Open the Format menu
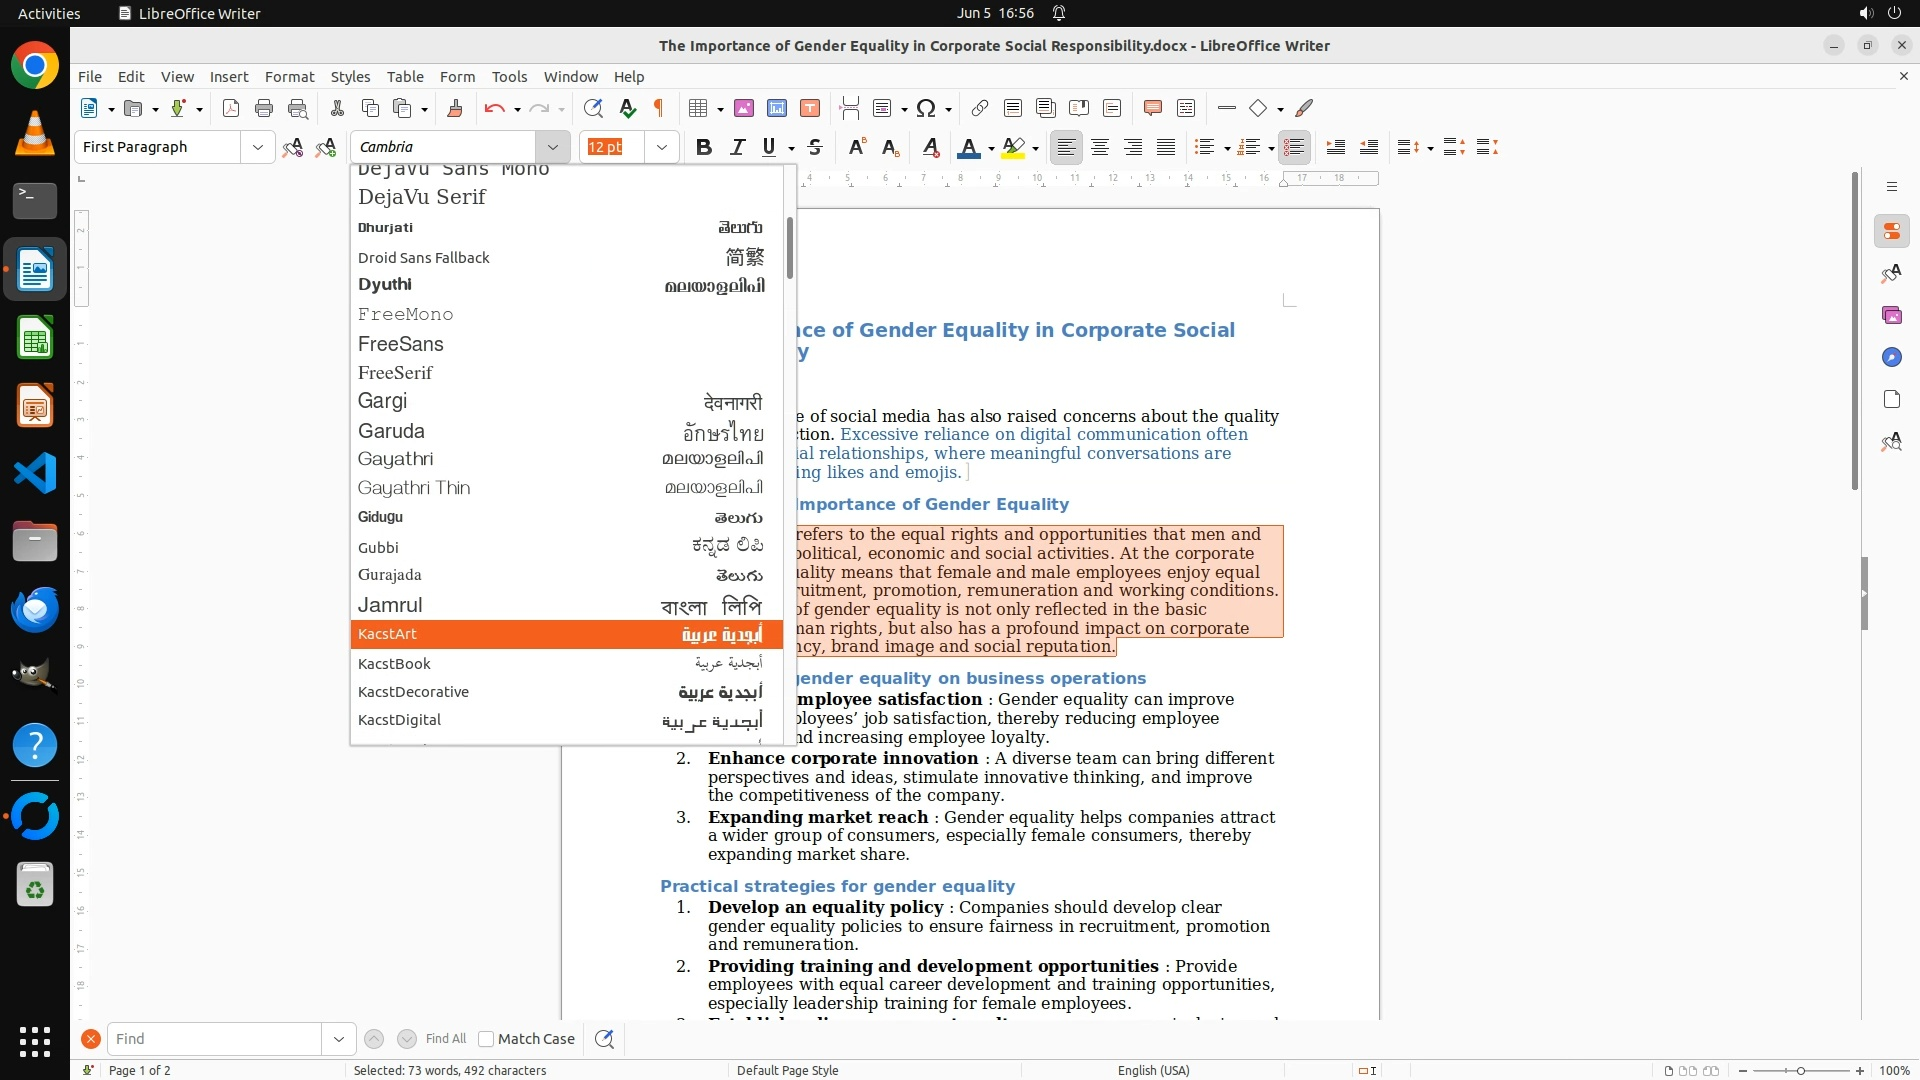The image size is (1920, 1080). (289, 76)
